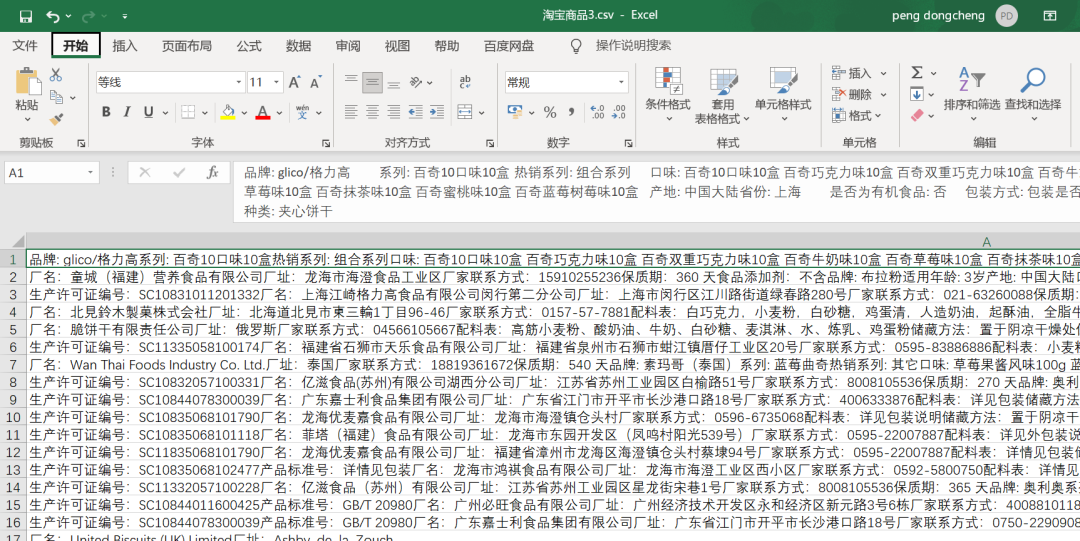Image resolution: width=1080 pixels, height=541 pixels.
Task: Click the clear eraser icon
Action: 917,116
